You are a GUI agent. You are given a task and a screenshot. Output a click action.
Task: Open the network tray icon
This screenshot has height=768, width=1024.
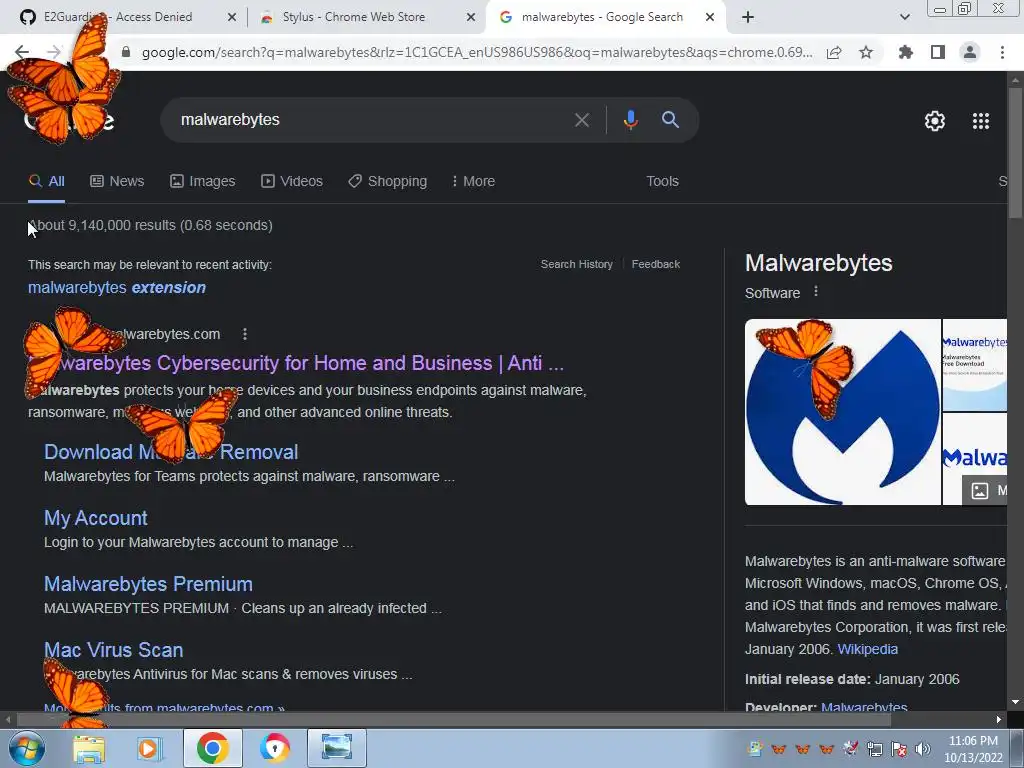(x=874, y=749)
